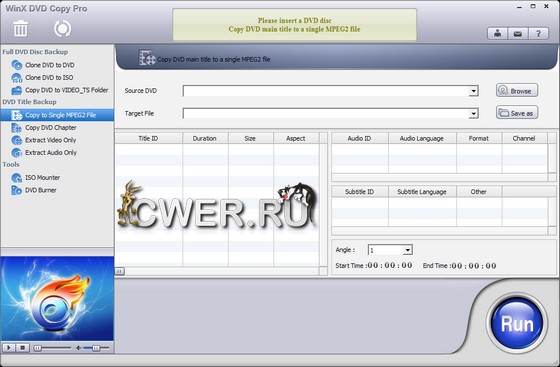The width and height of the screenshot is (560, 367).
Task: Select Extract Audio Only option
Action: point(51,152)
